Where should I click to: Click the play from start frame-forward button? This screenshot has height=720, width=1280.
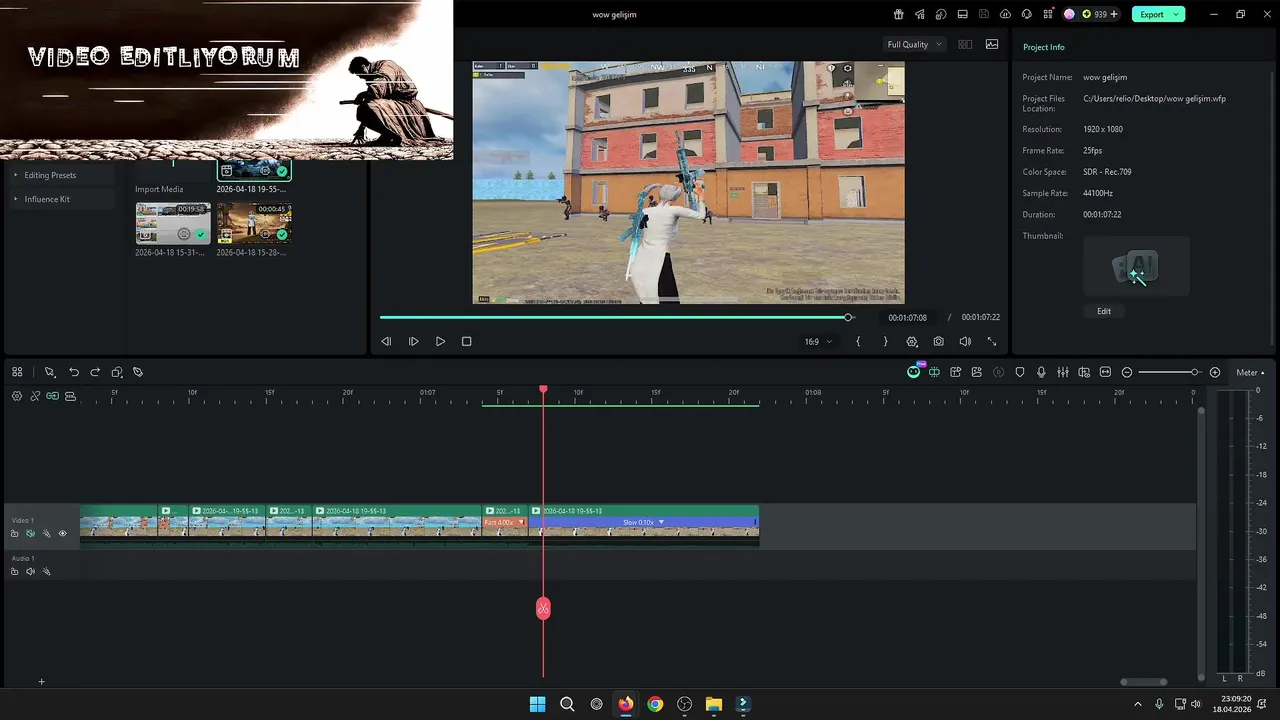413,341
